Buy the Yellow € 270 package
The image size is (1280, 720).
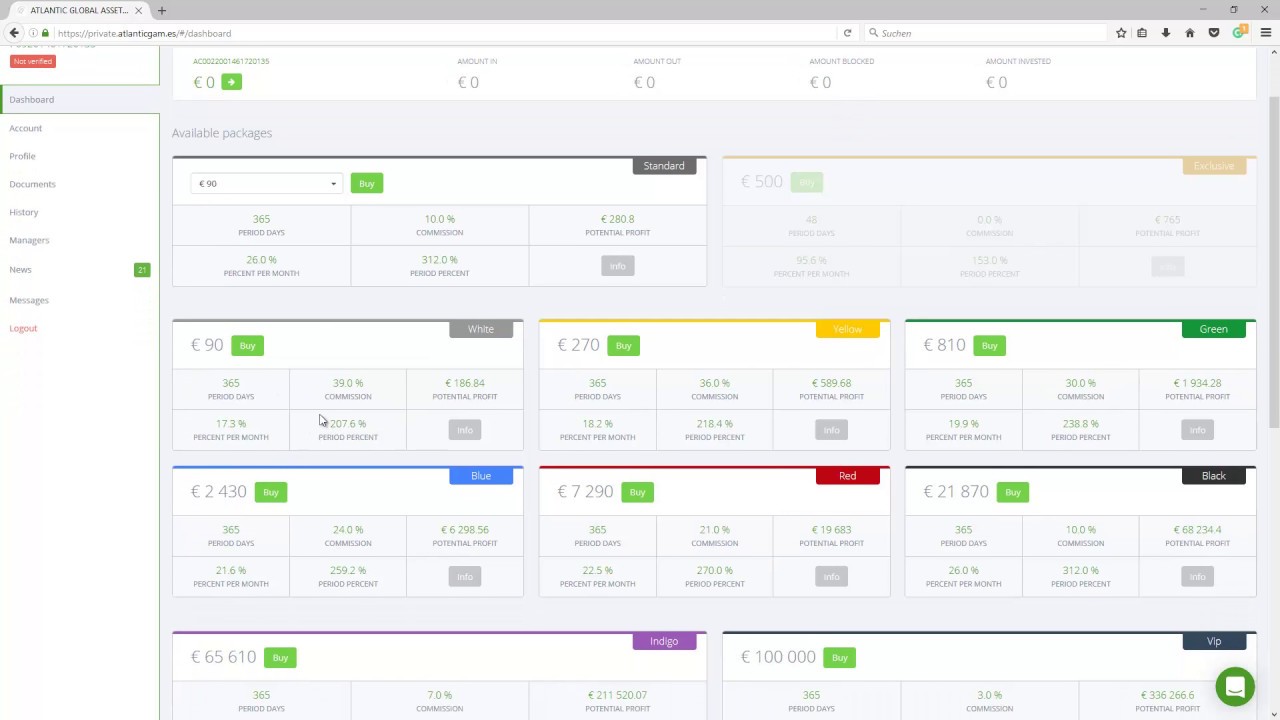(623, 345)
